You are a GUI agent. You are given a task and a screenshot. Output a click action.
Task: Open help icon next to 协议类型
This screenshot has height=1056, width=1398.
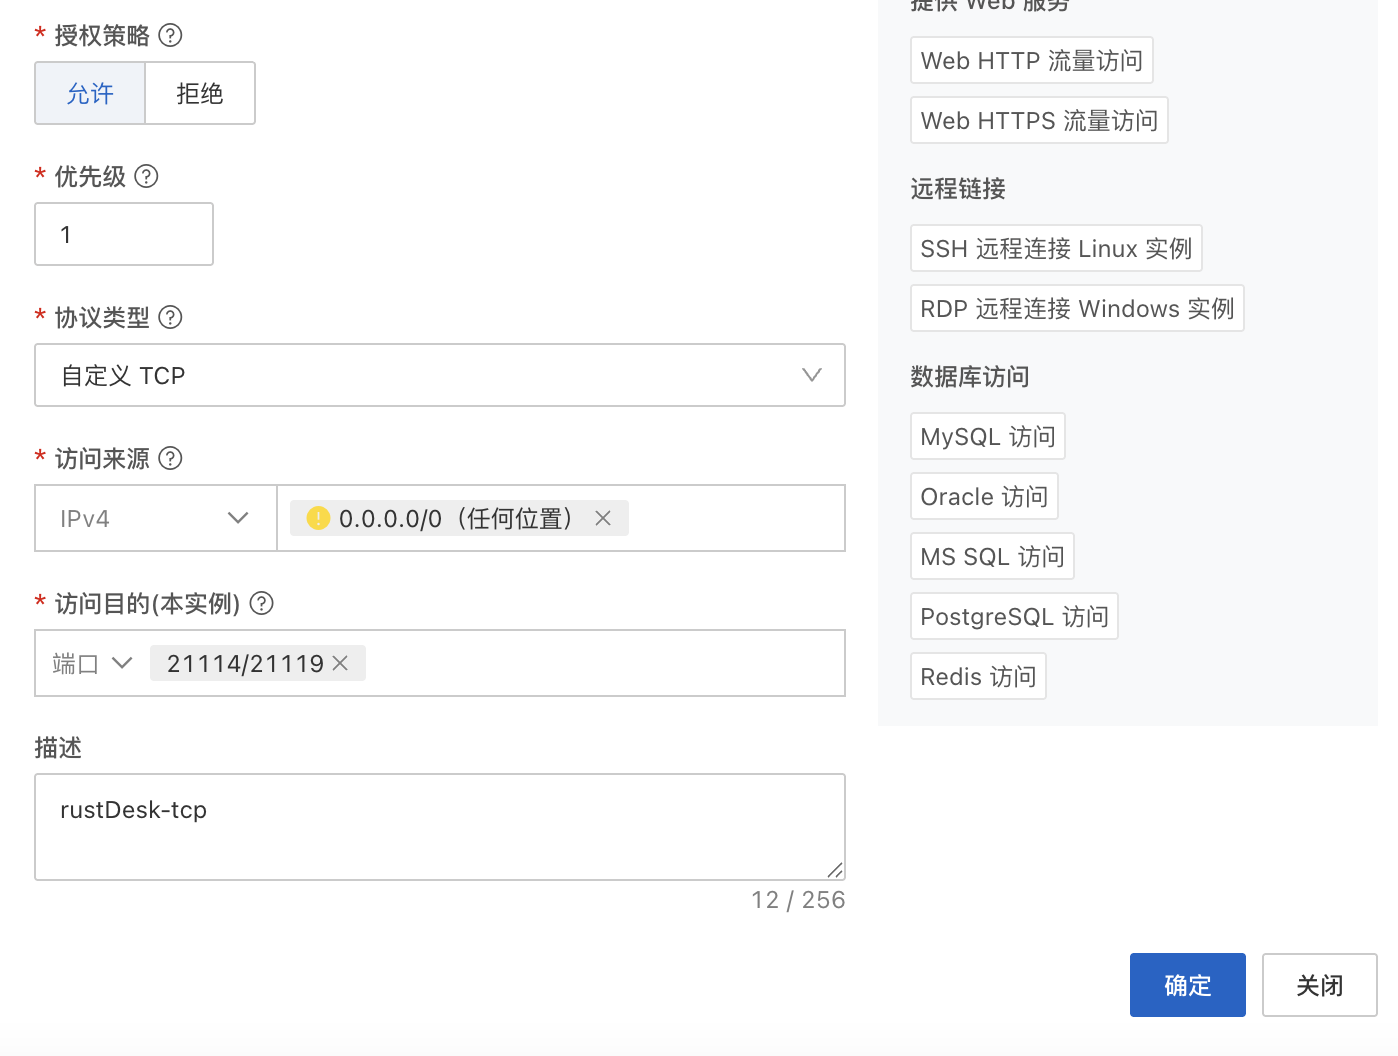tap(171, 318)
